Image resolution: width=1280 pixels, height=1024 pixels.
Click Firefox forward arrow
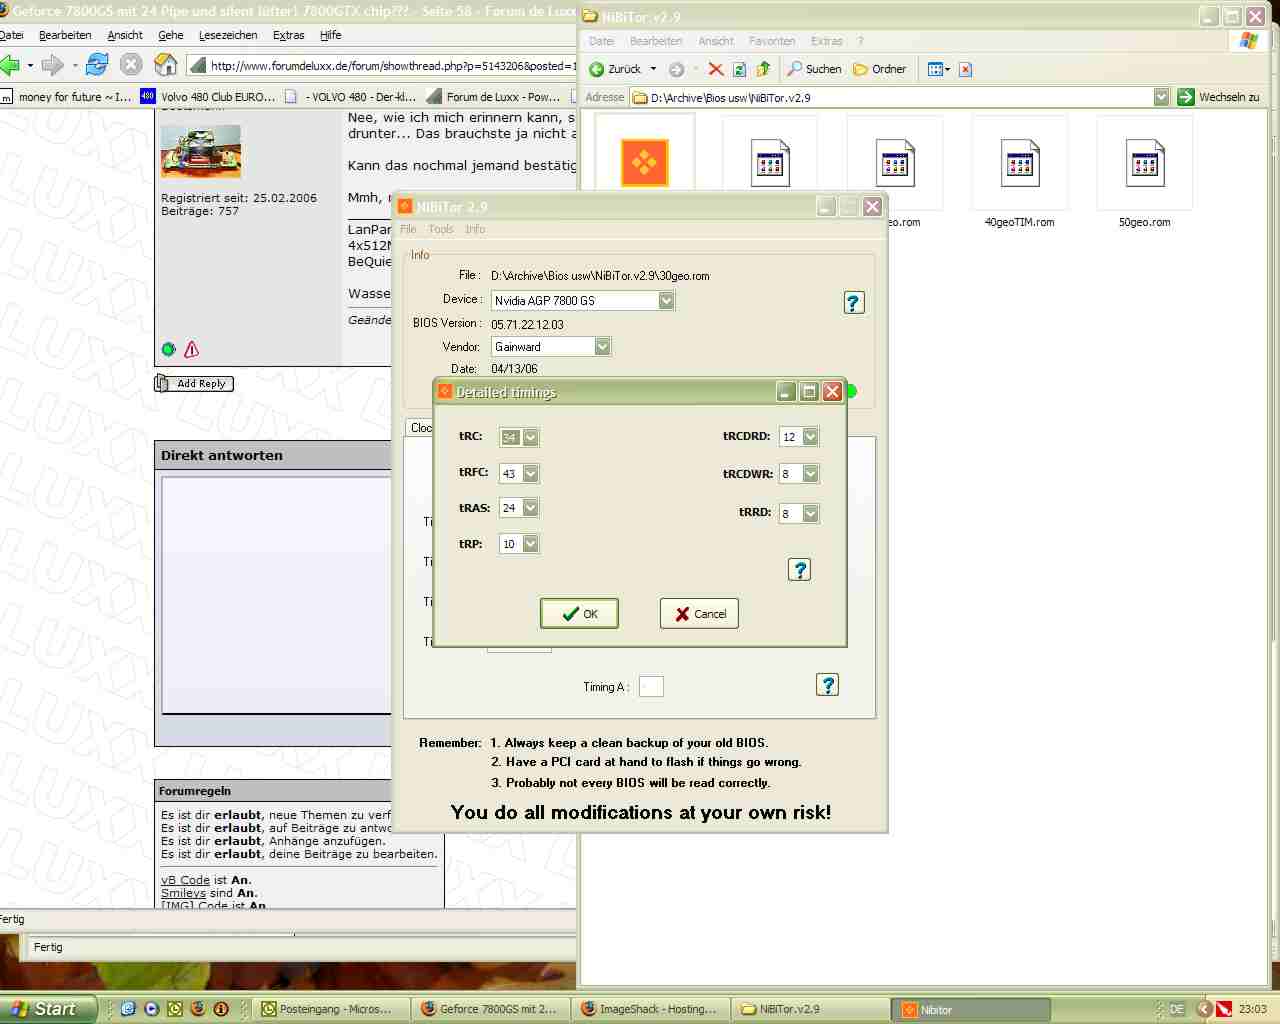pos(53,65)
